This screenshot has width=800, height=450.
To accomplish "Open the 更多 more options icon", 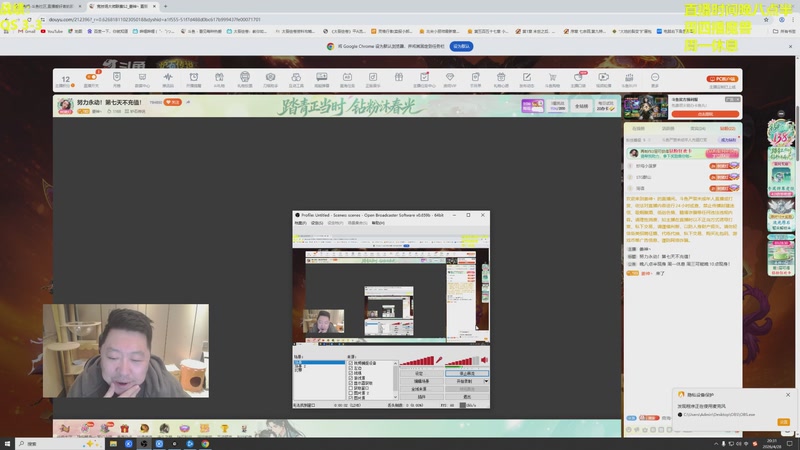I will (655, 79).
